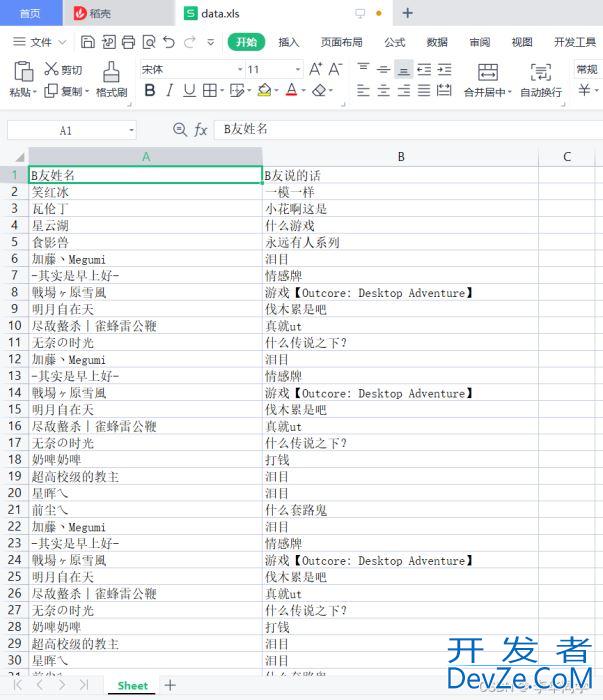Align text left
The image size is (603, 700).
click(x=363, y=91)
